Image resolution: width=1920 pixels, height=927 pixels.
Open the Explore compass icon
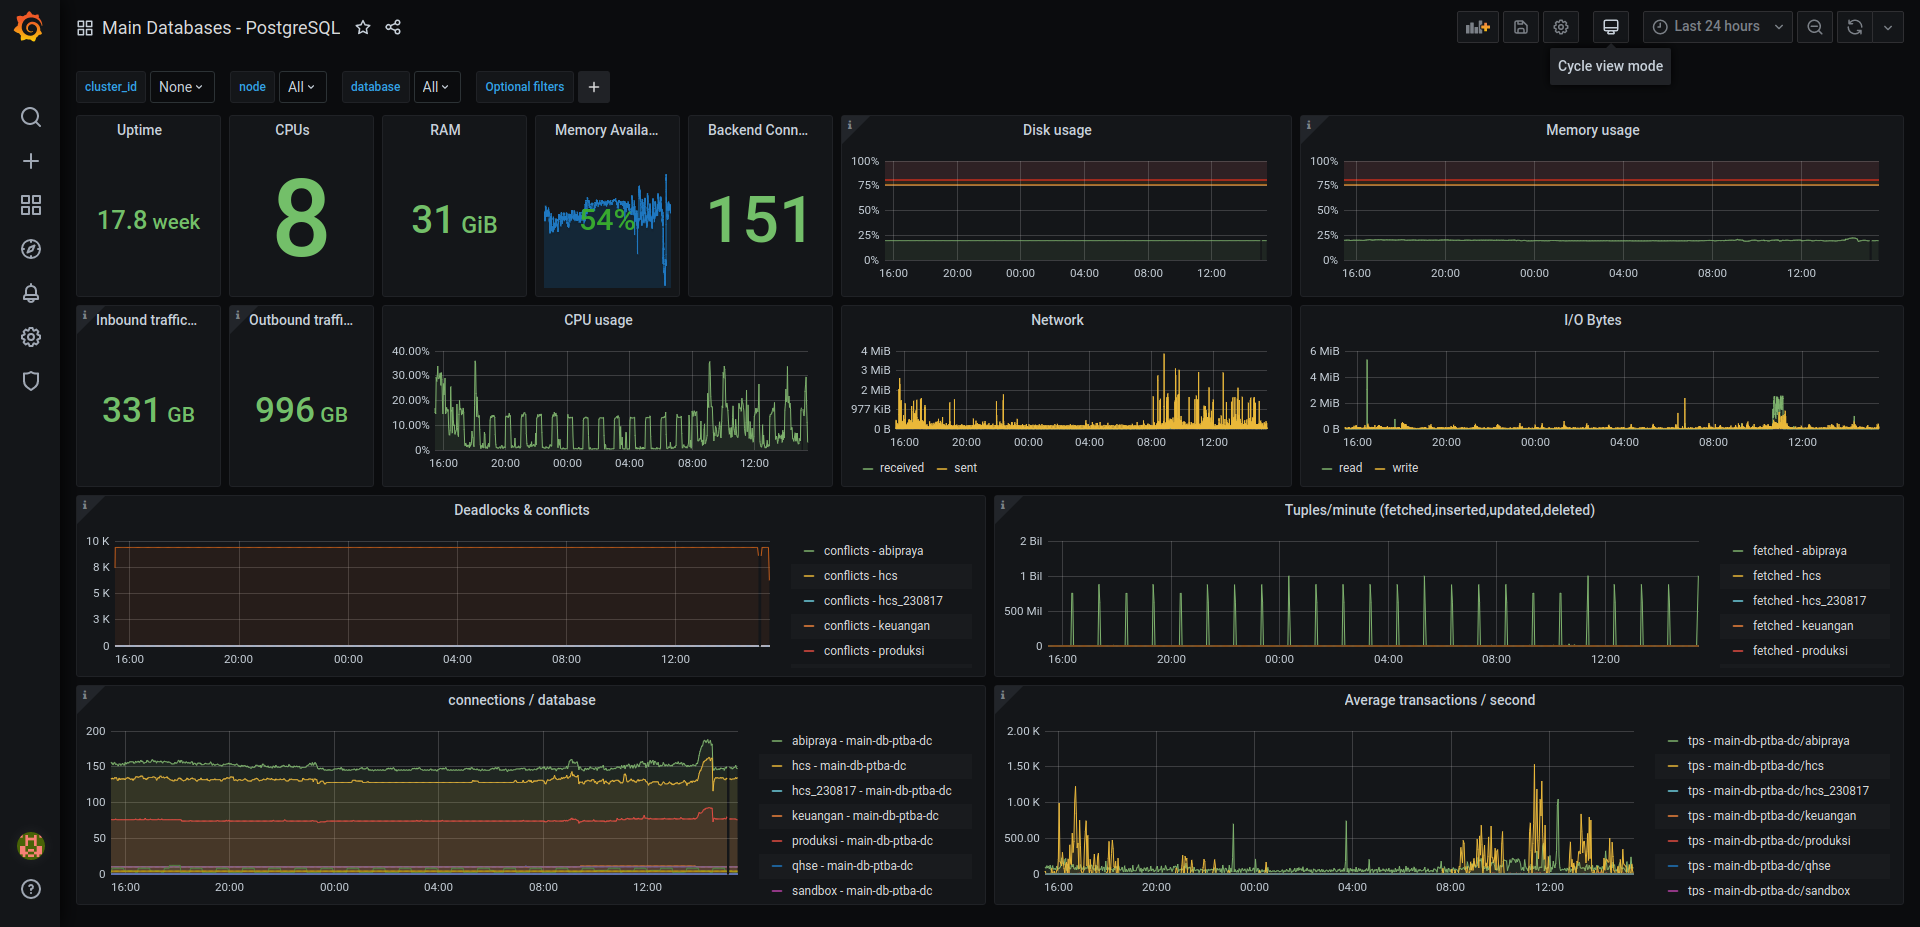[x=31, y=249]
